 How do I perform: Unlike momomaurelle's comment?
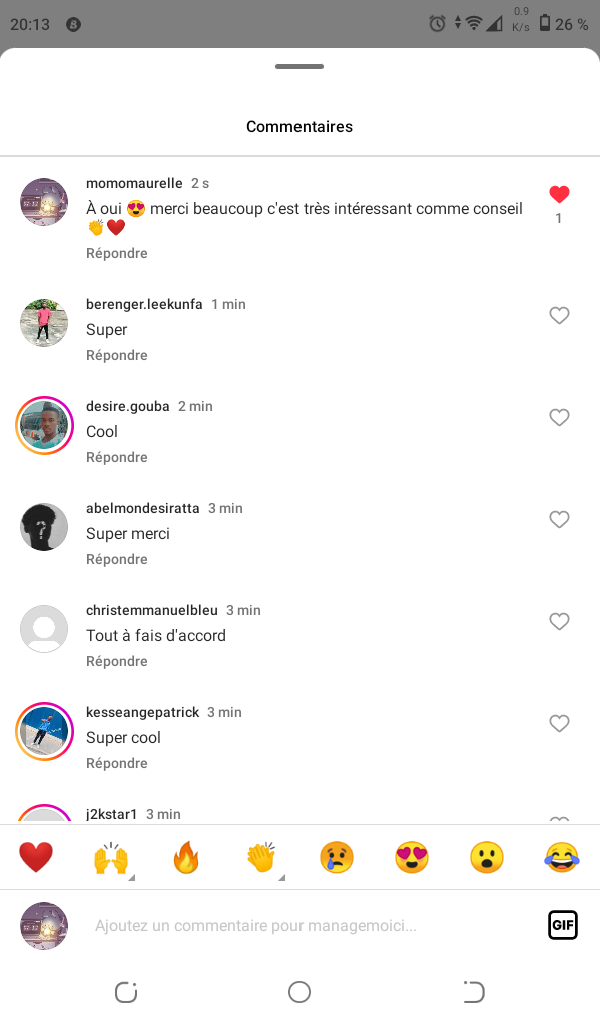click(559, 195)
